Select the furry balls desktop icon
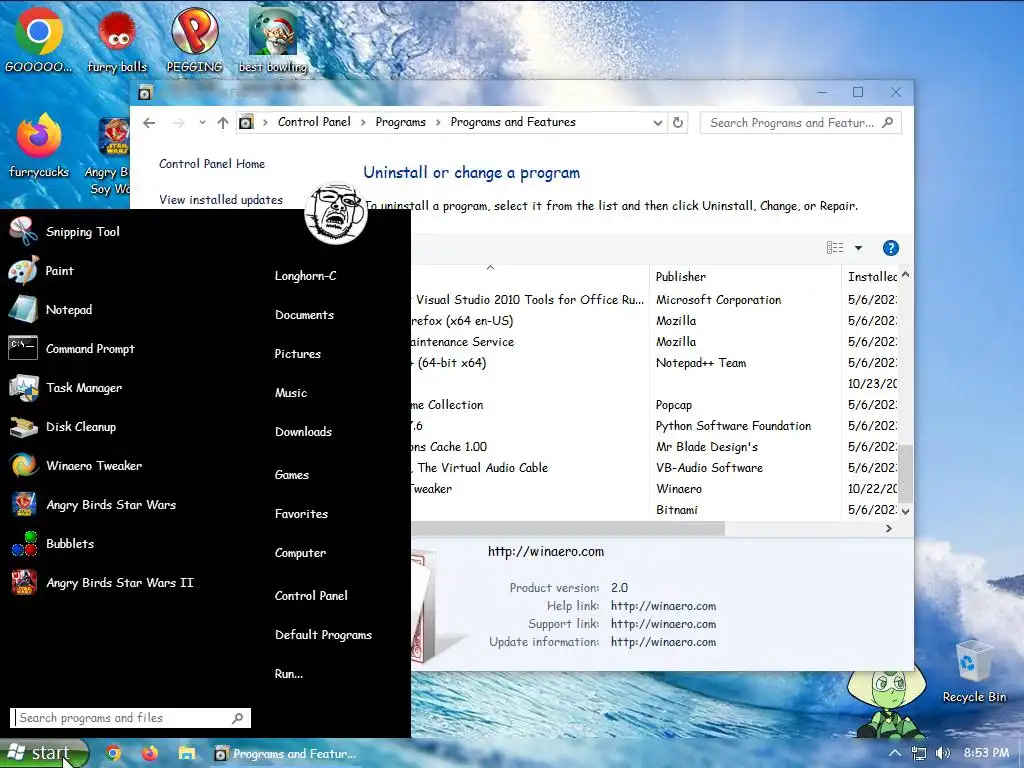 coord(118,40)
